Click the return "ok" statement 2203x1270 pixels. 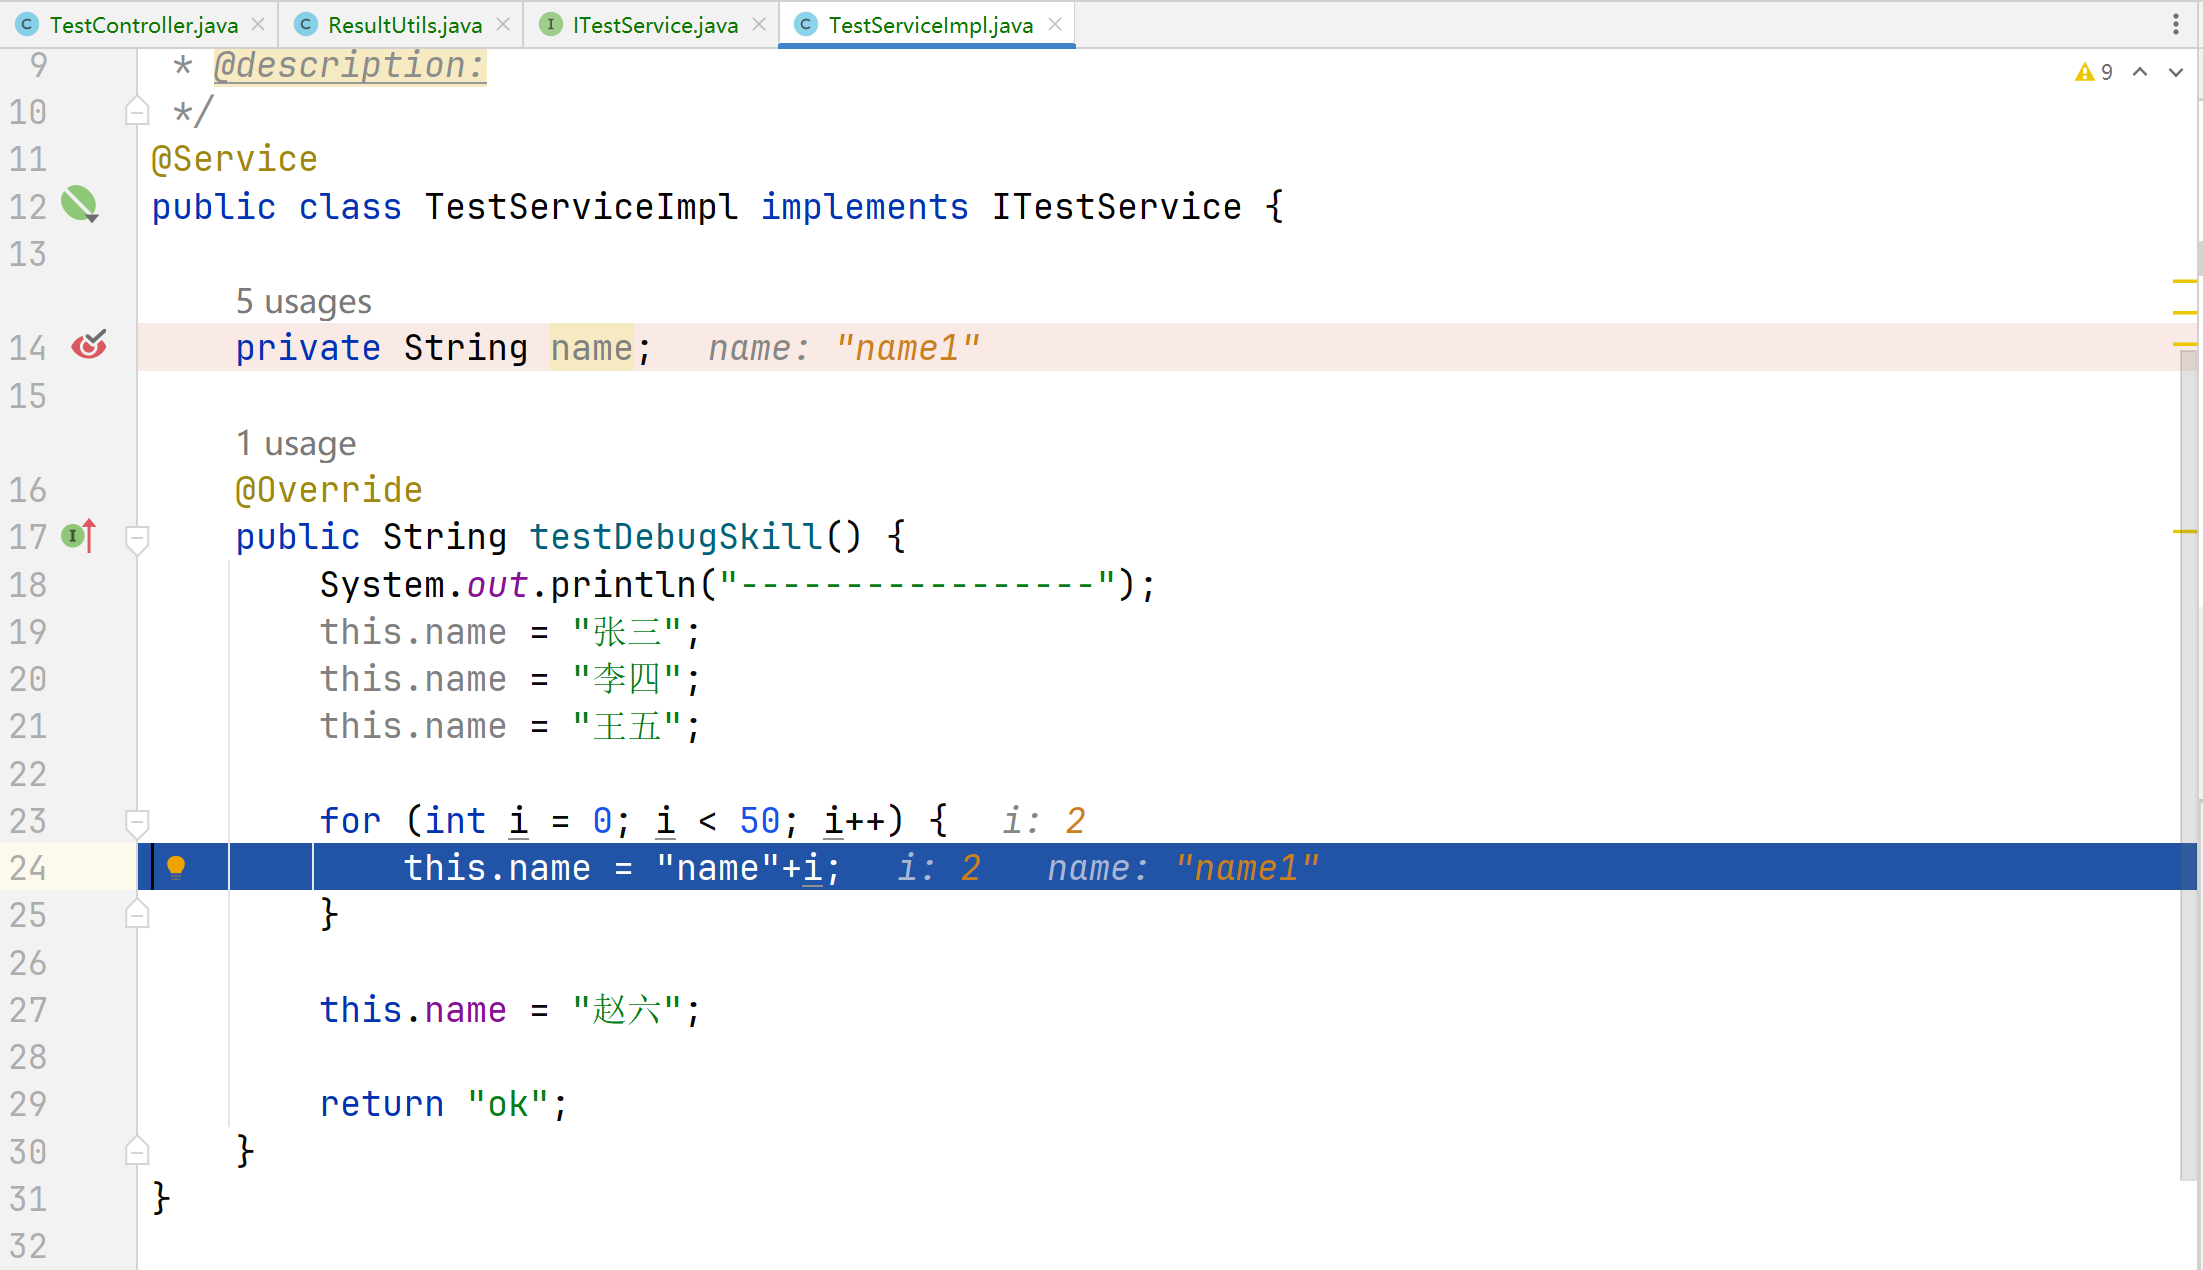click(x=444, y=1104)
